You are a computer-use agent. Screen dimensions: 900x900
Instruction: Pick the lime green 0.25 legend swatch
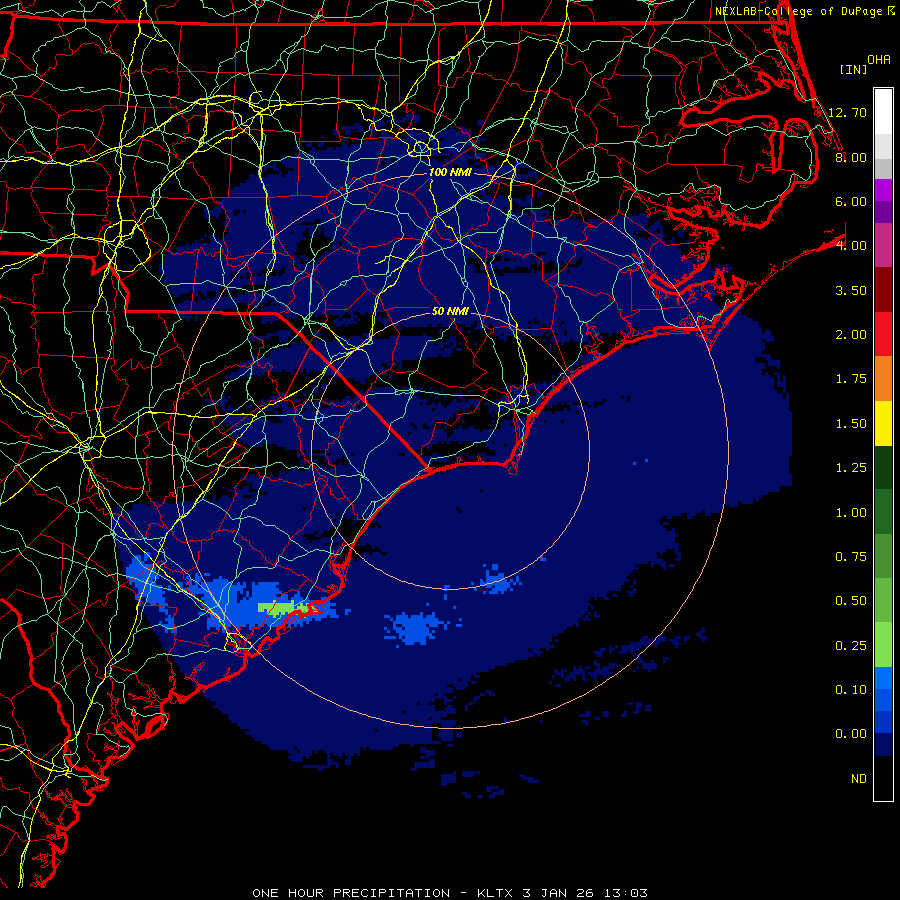click(883, 645)
